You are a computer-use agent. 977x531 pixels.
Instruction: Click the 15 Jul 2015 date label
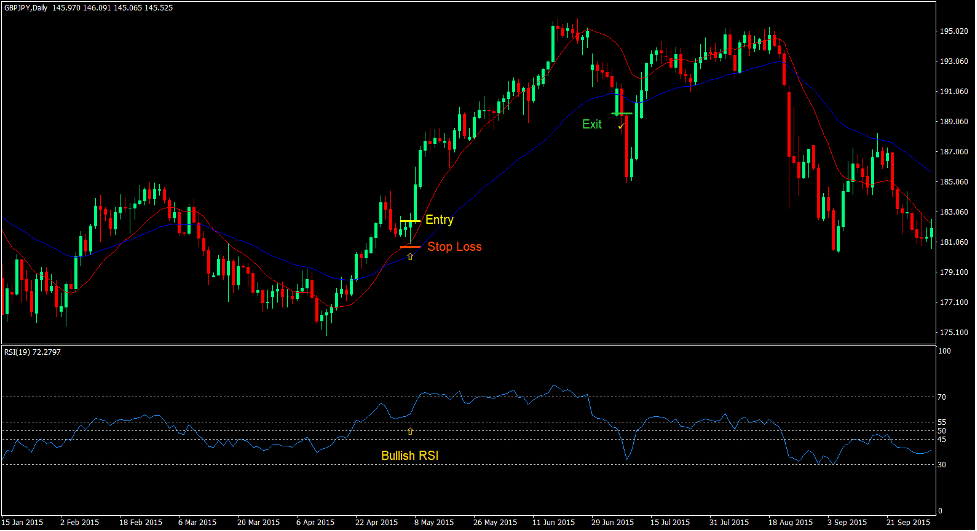tap(670, 522)
